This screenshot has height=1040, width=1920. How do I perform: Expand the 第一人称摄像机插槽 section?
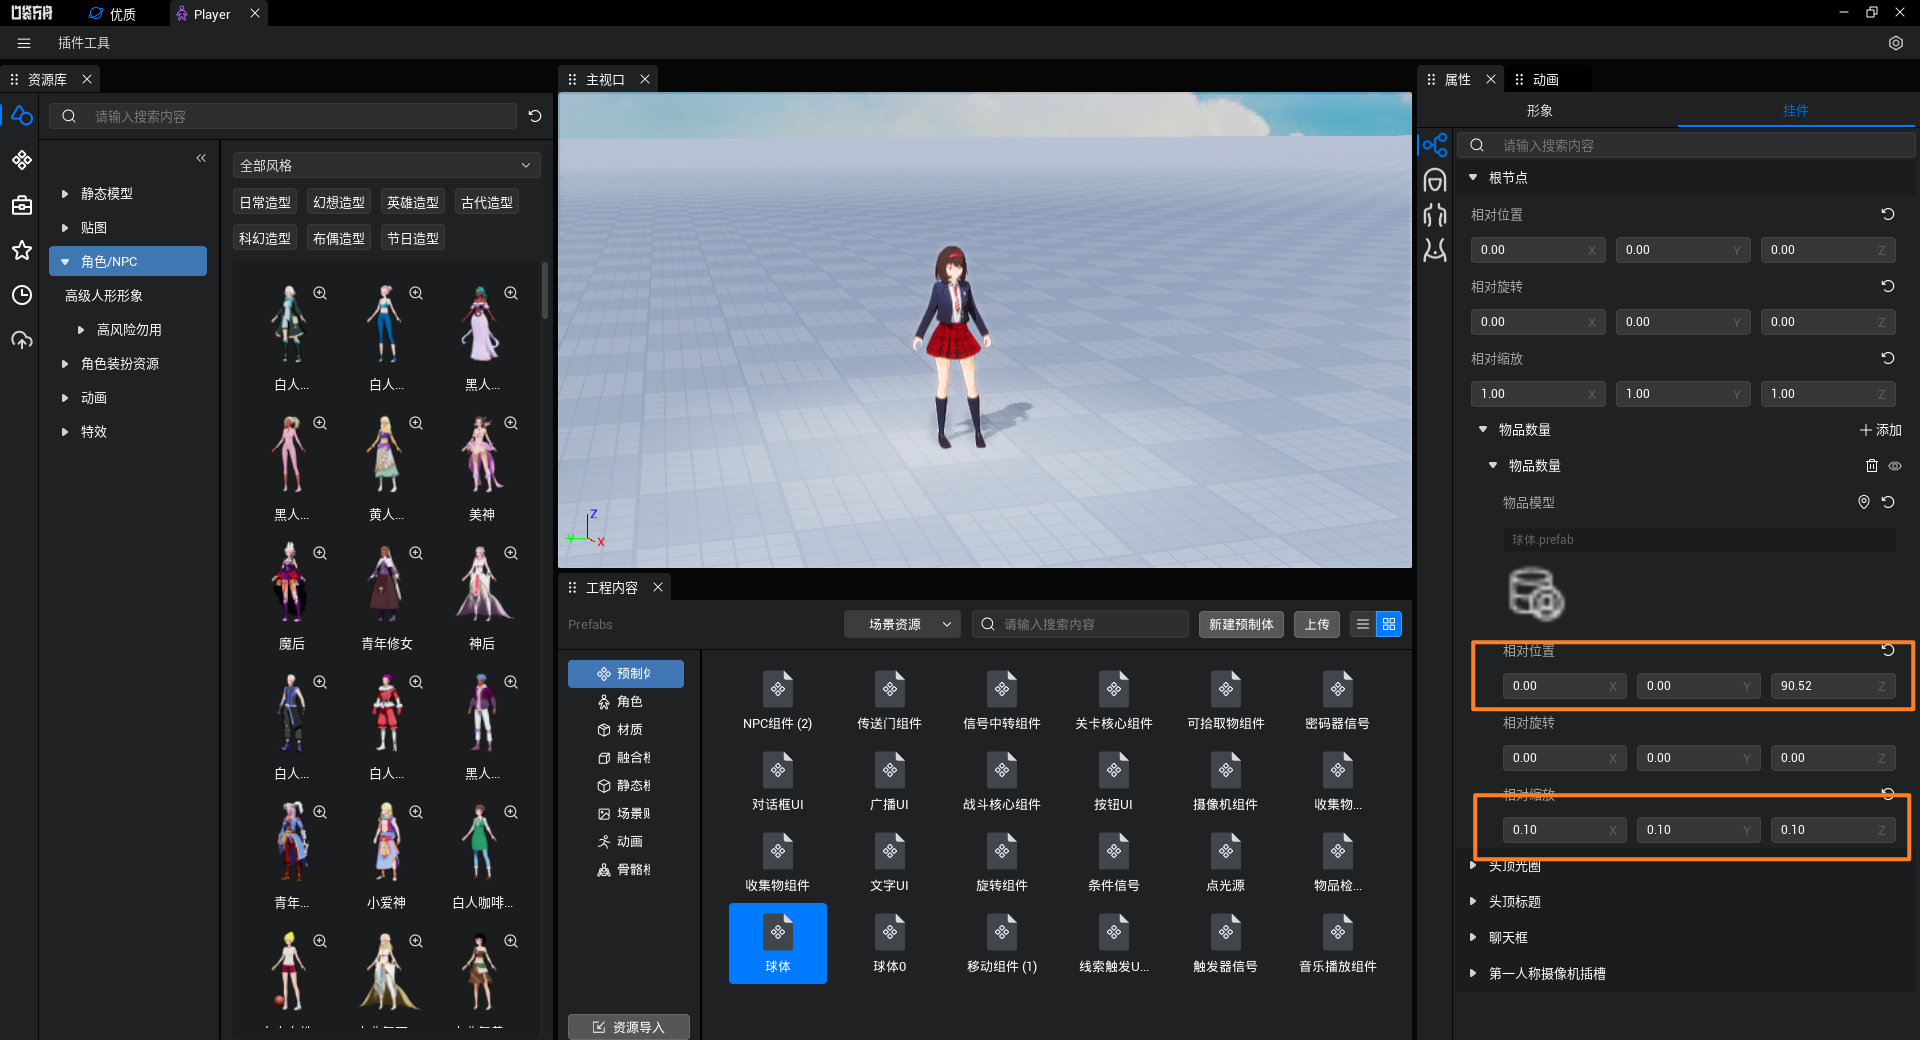1473,973
